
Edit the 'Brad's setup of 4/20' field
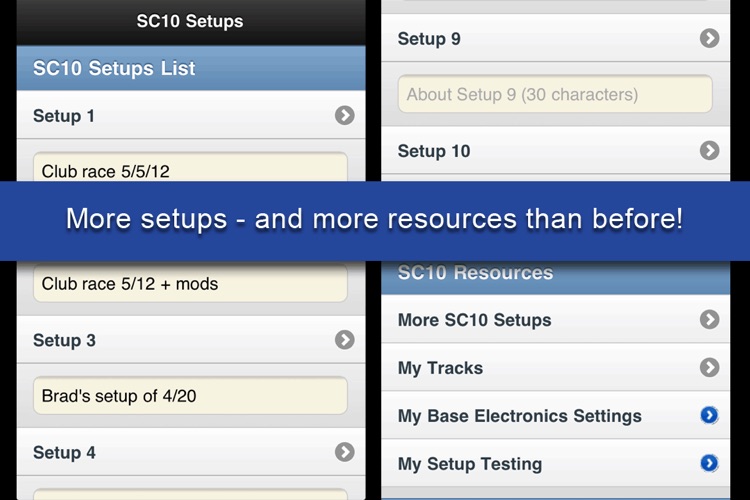(x=190, y=396)
